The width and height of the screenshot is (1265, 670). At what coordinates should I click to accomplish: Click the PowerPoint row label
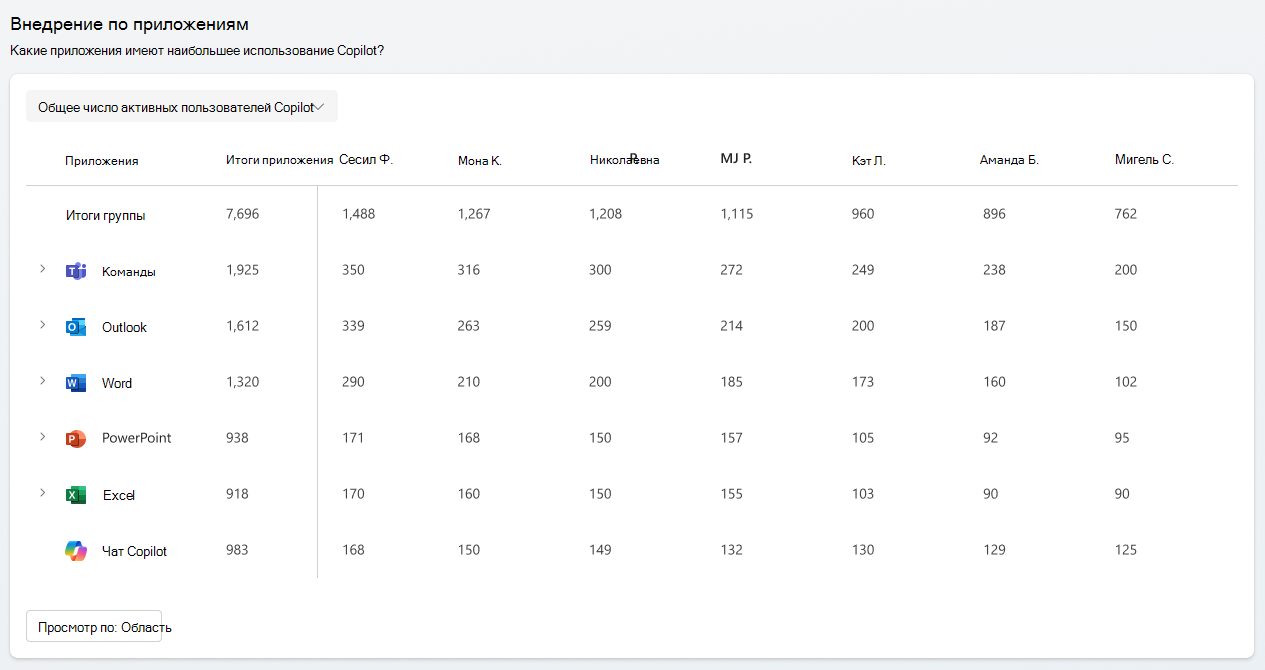[137, 438]
